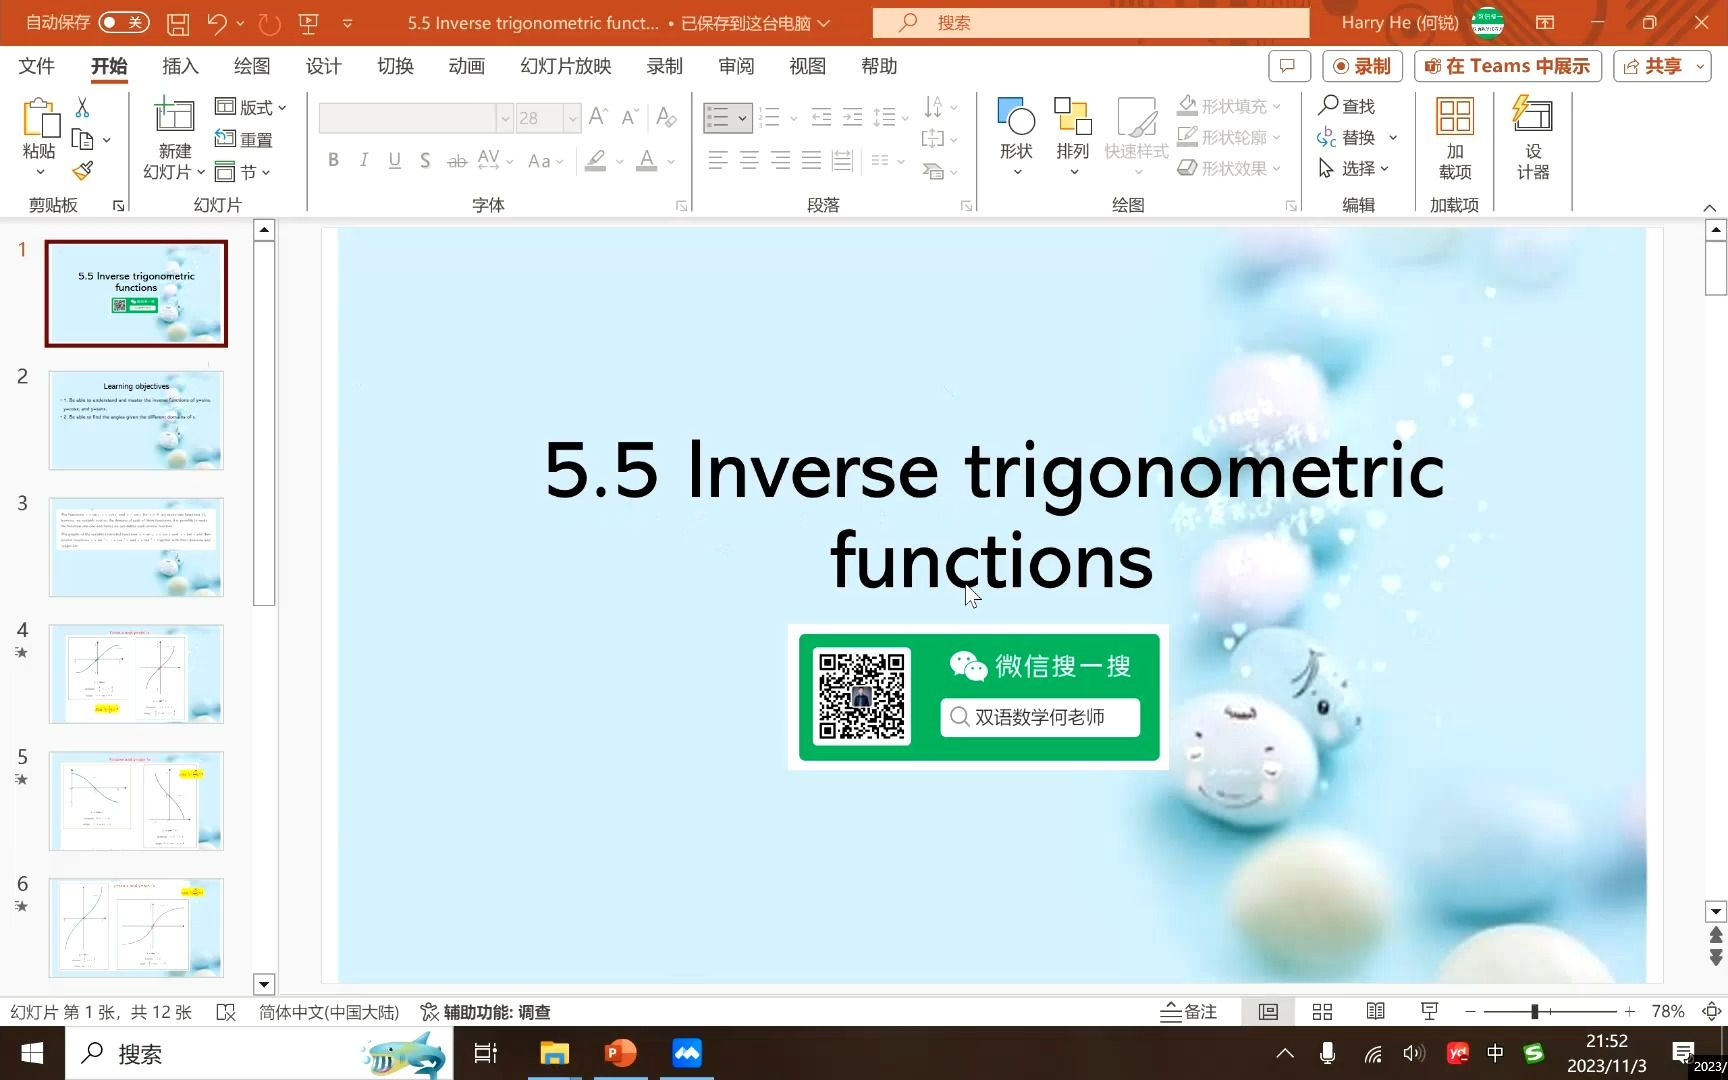Click the Paste (粘贴) clipboard icon
The height and width of the screenshot is (1080, 1728).
point(39,118)
